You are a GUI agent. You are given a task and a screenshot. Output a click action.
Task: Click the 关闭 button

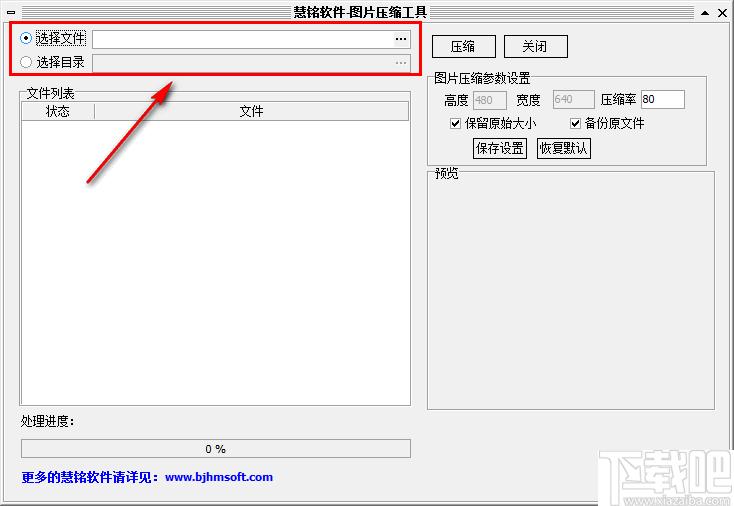[536, 46]
